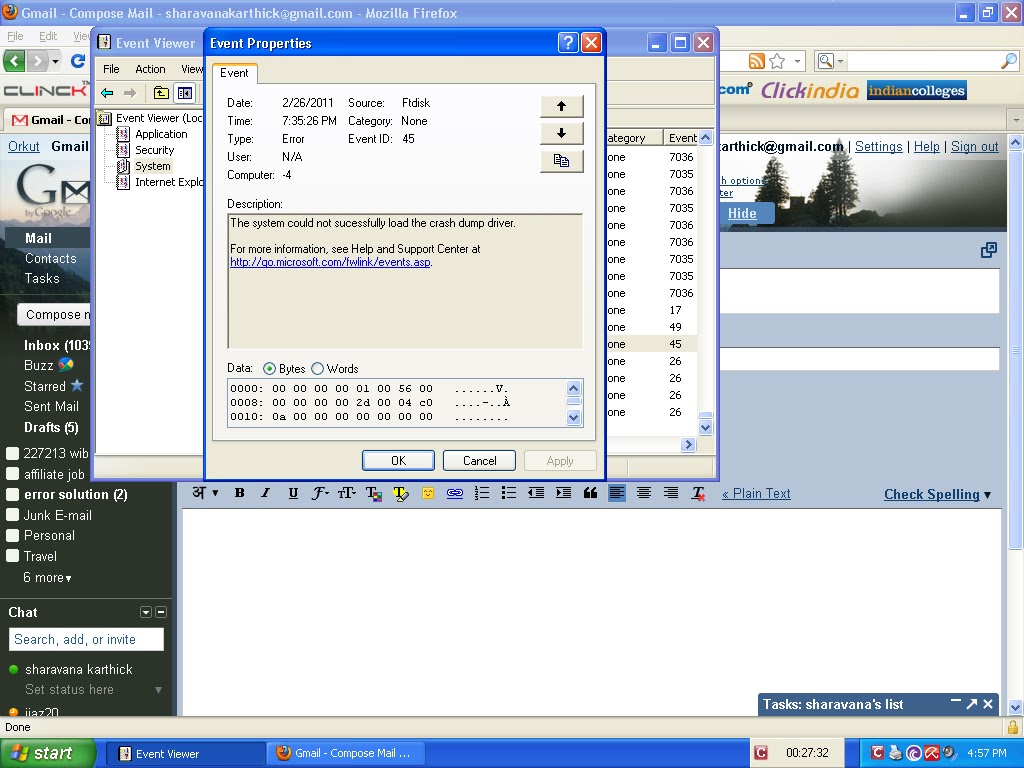Copy event details to clipboard

561,161
